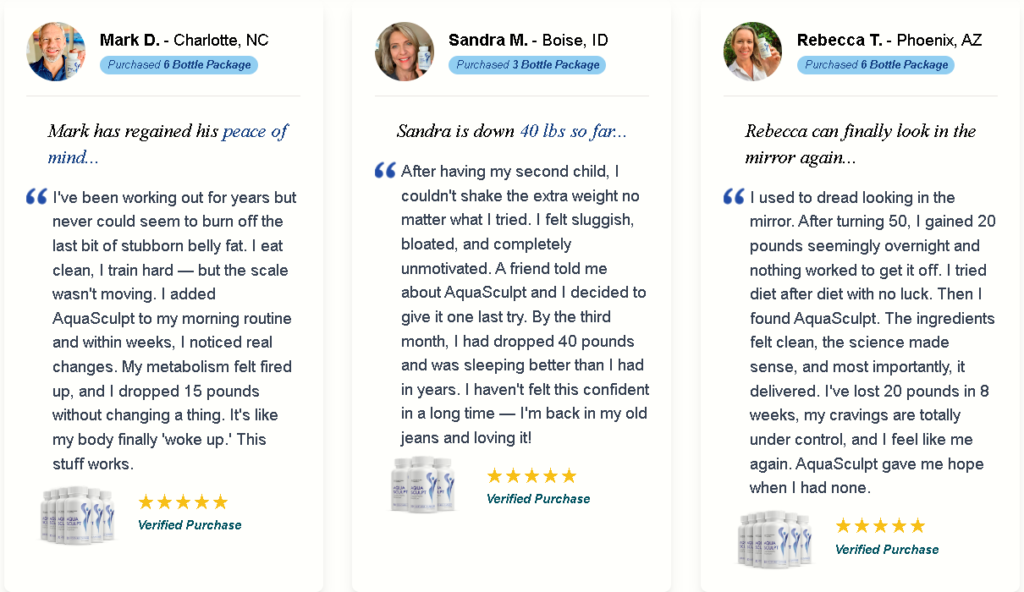Click 'Verified Purchase' under Rebecca's review

(x=887, y=549)
